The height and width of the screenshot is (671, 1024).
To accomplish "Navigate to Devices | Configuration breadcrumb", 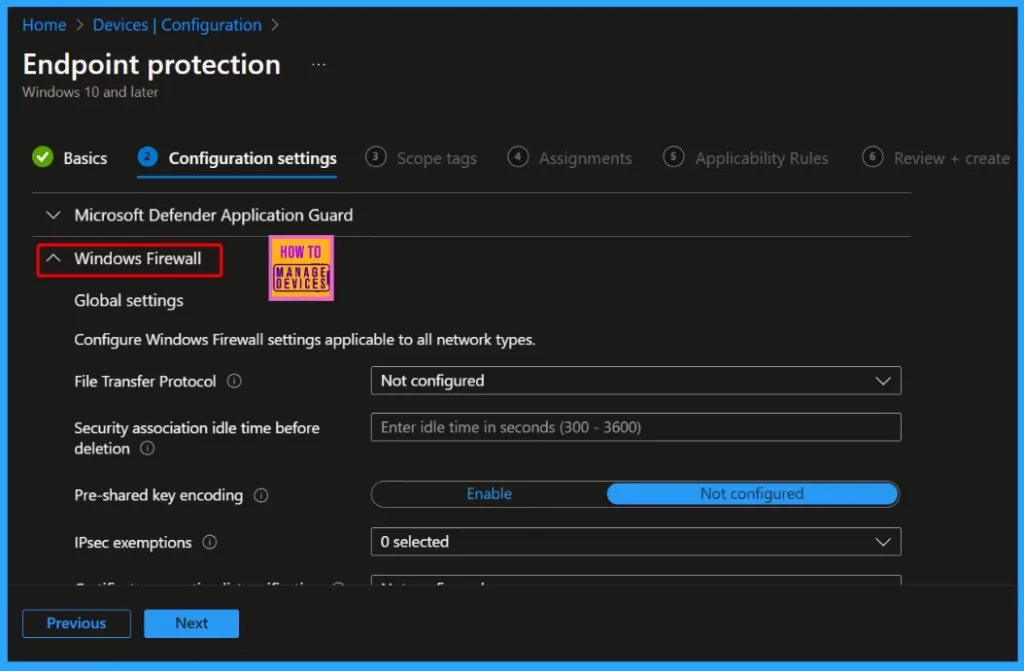I will click(177, 25).
